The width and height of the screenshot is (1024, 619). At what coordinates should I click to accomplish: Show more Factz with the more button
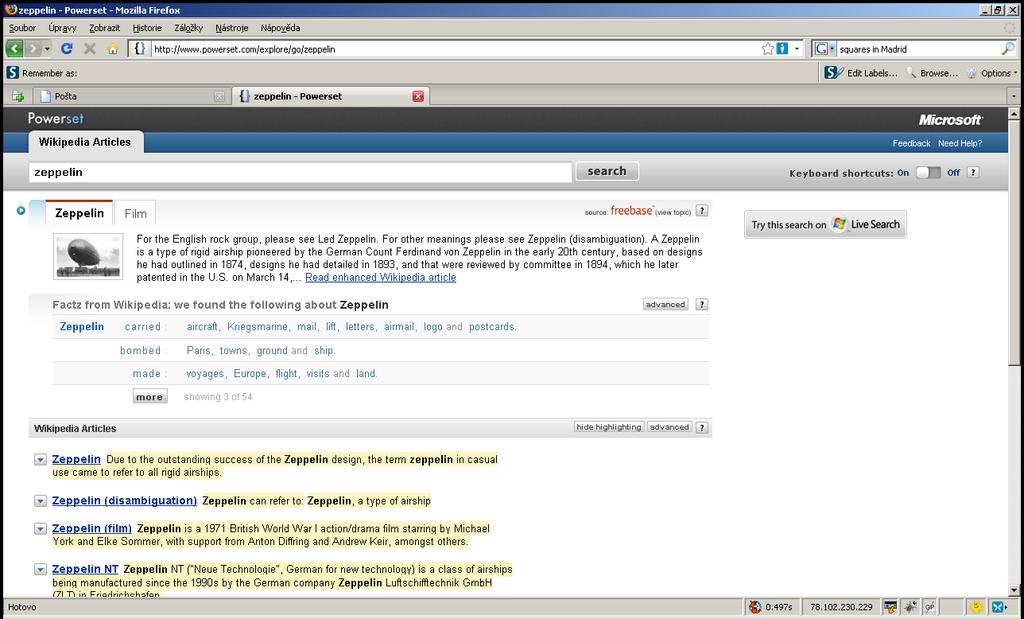tap(150, 396)
